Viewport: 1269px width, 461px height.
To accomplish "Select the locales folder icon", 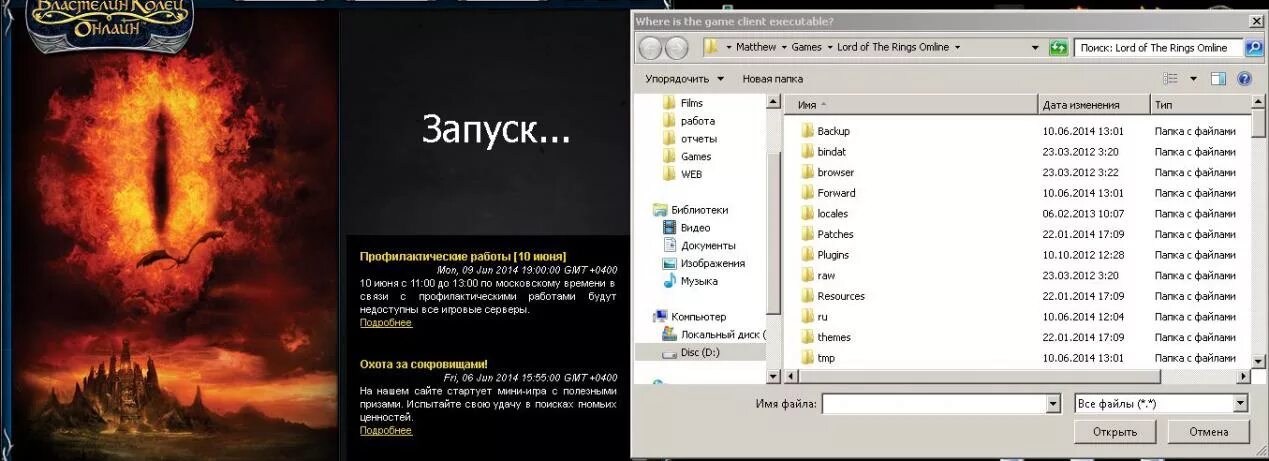I will click(x=808, y=213).
